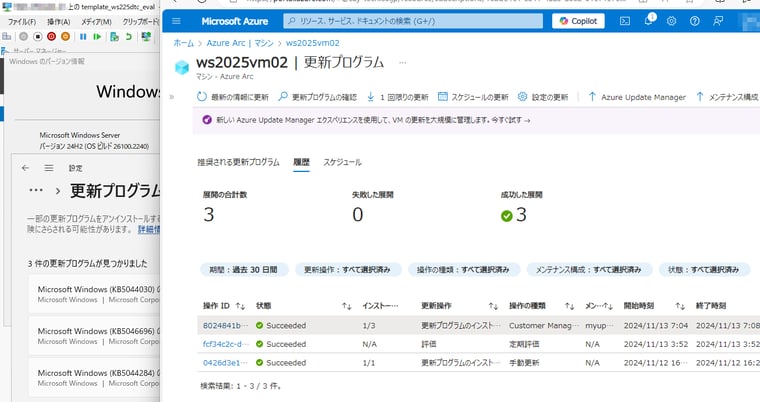Select the Customer Manag… cell
The width and height of the screenshot is (760, 402).
[543, 325]
